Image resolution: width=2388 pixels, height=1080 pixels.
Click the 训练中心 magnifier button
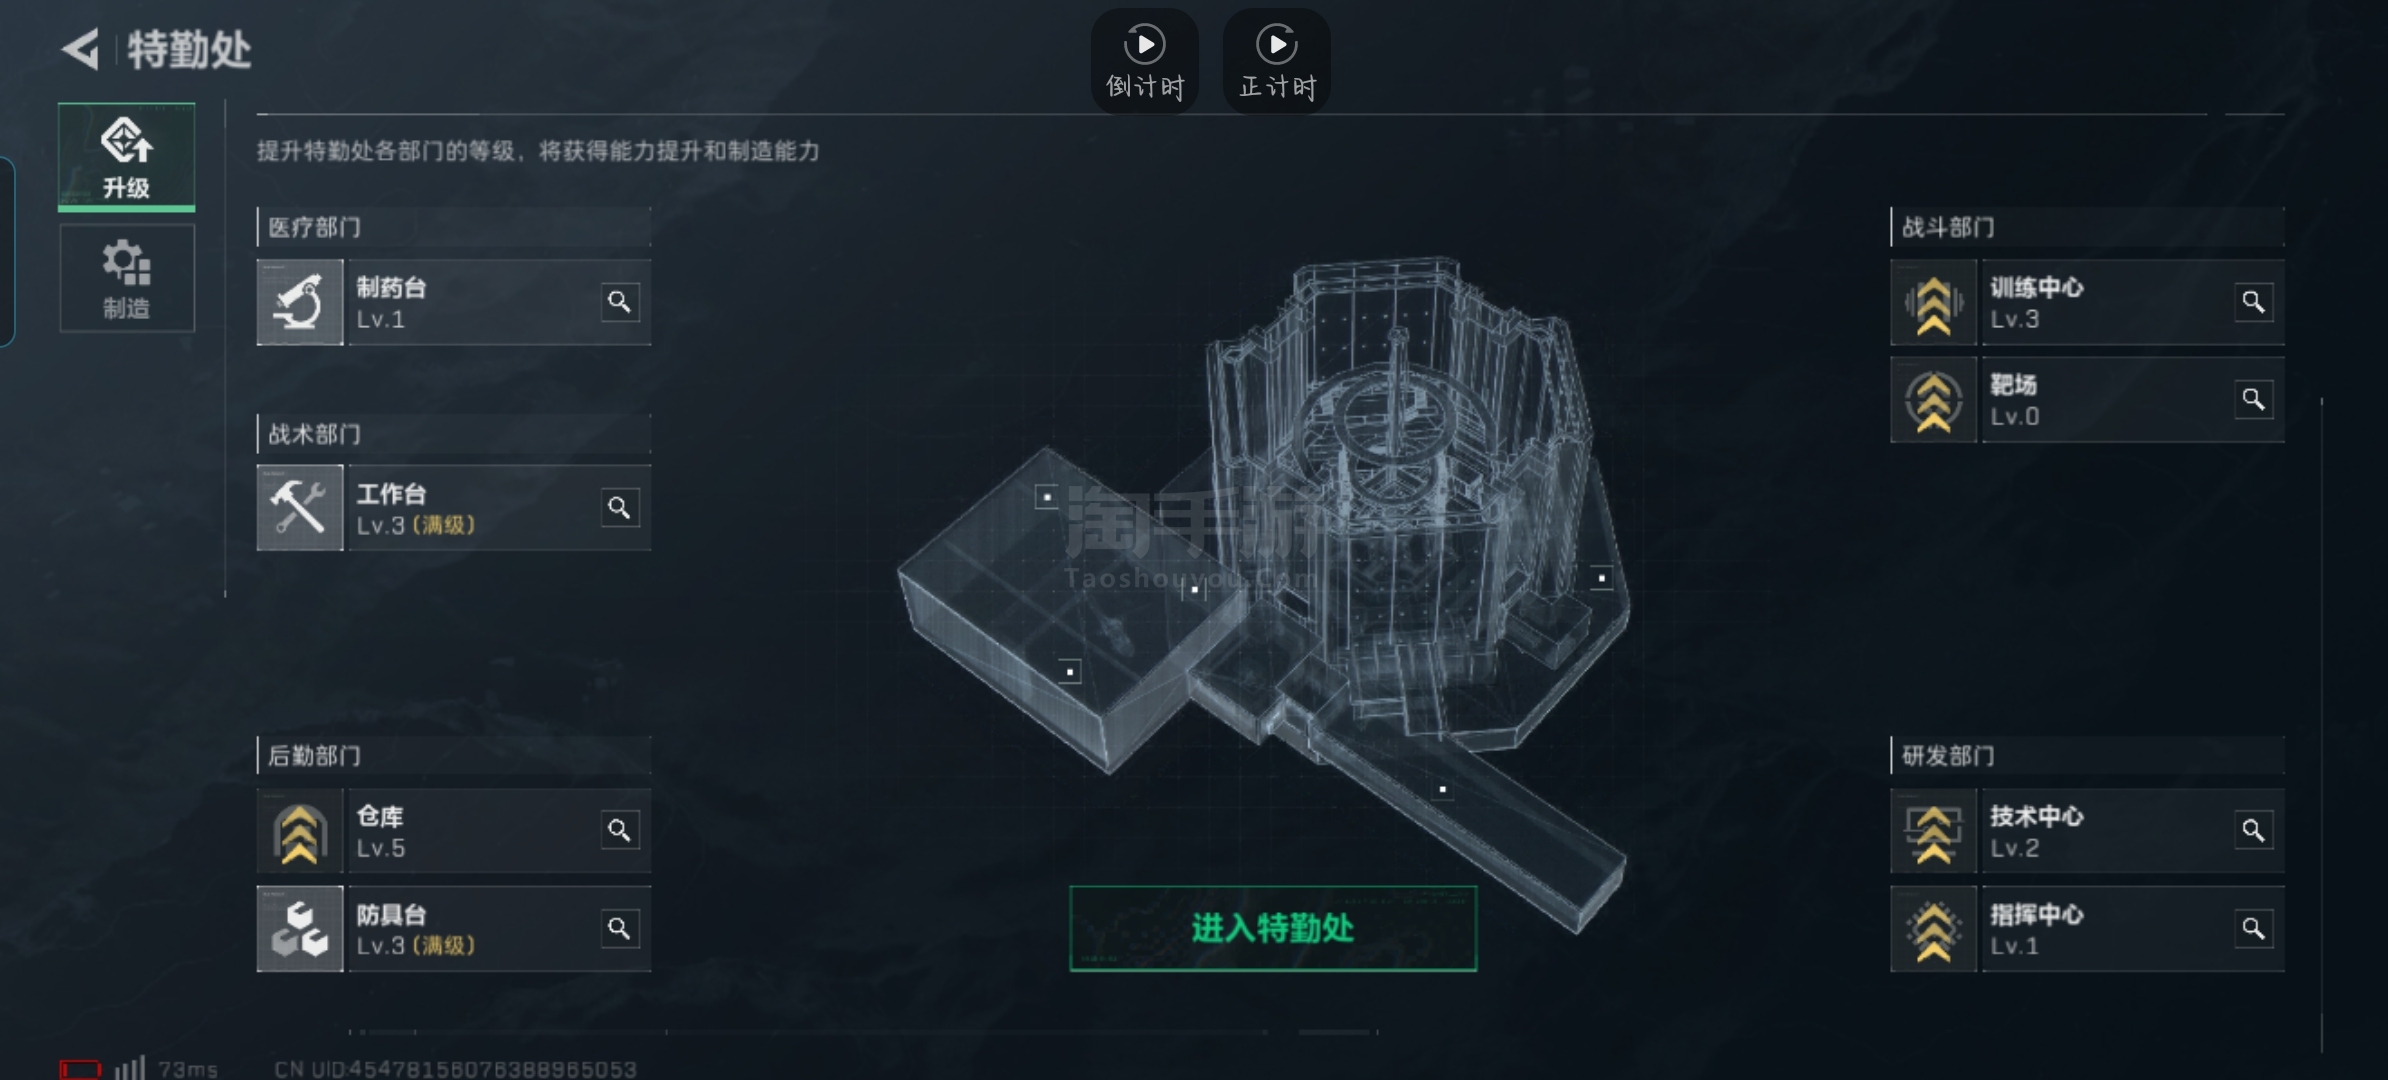click(2254, 302)
